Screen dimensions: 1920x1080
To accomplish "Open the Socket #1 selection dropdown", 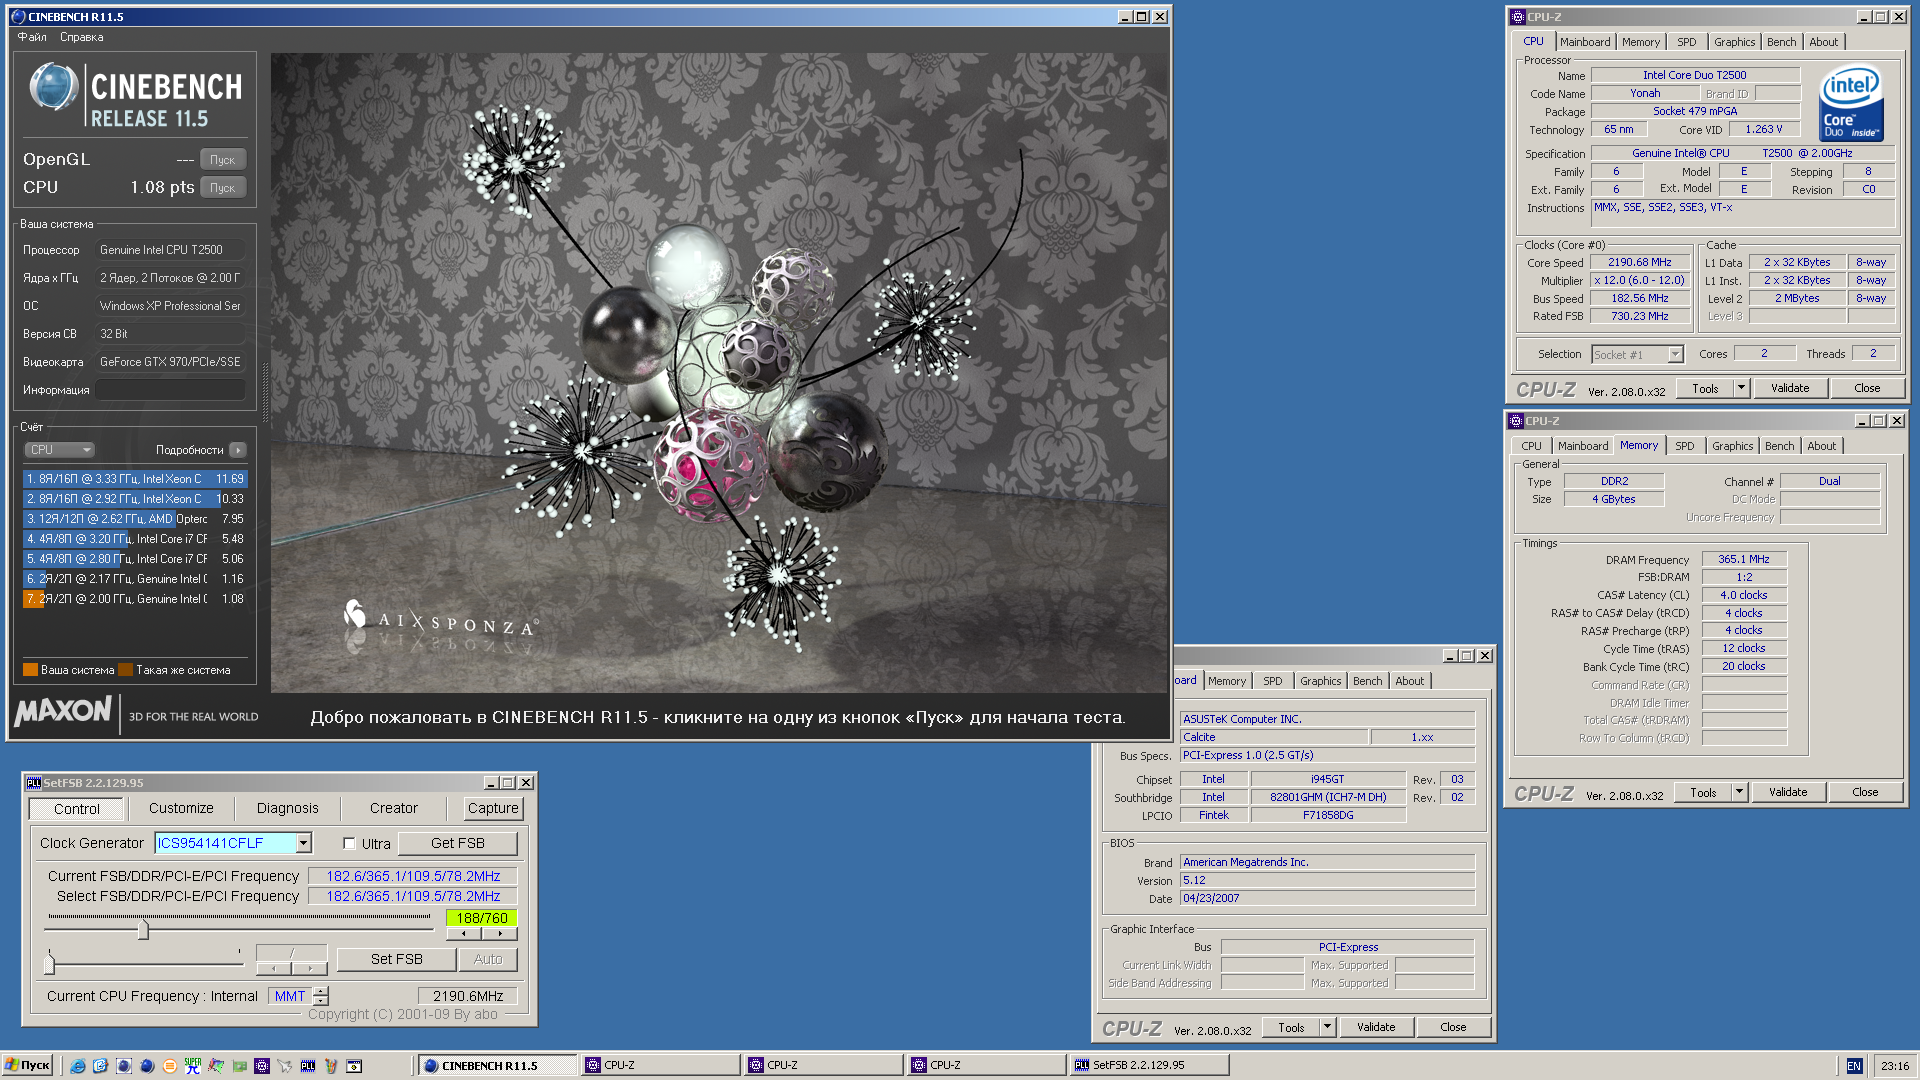I will [1675, 355].
